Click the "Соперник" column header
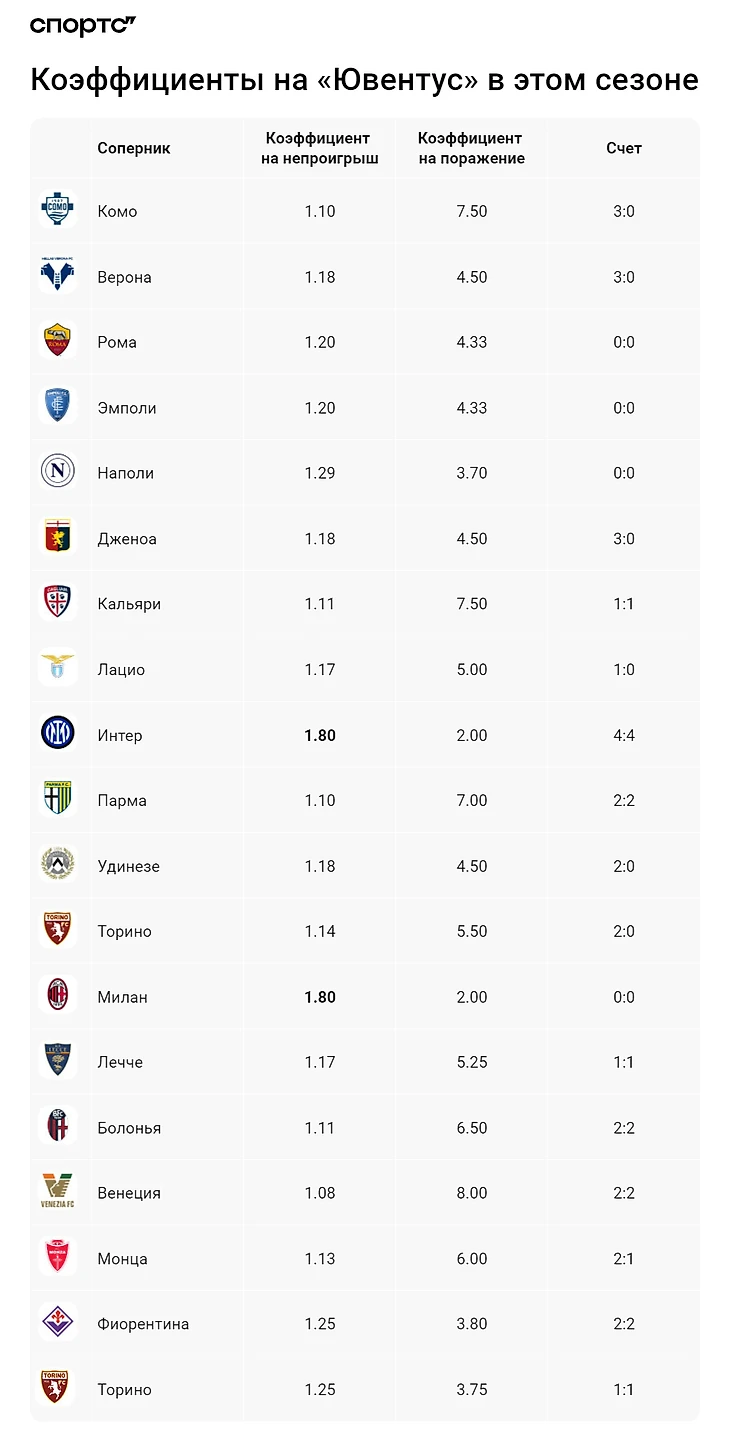This screenshot has width=730, height=1437. [x=134, y=148]
